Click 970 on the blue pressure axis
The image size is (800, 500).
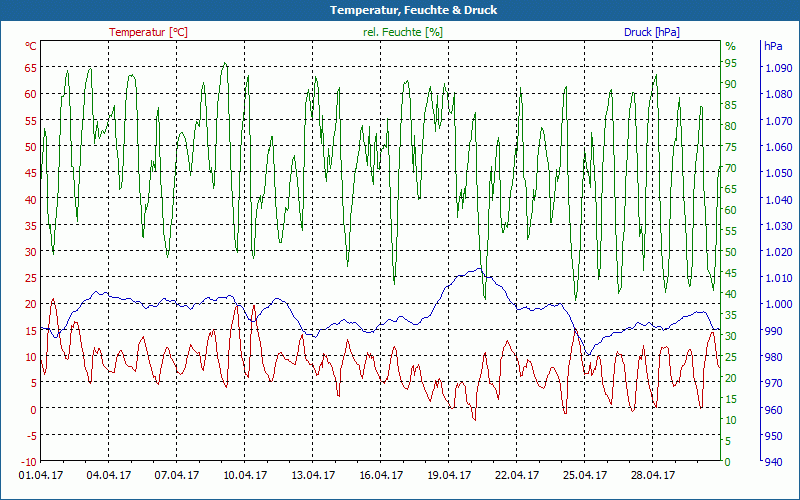coord(773,383)
